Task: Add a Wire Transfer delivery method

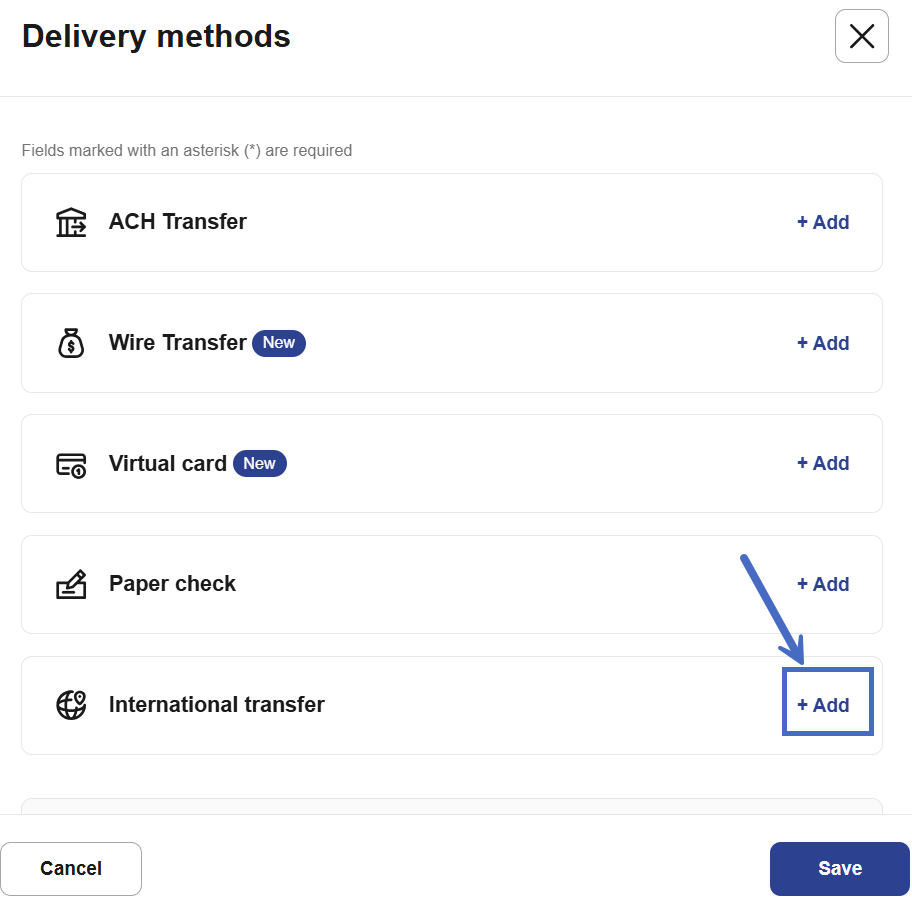Action: point(823,343)
